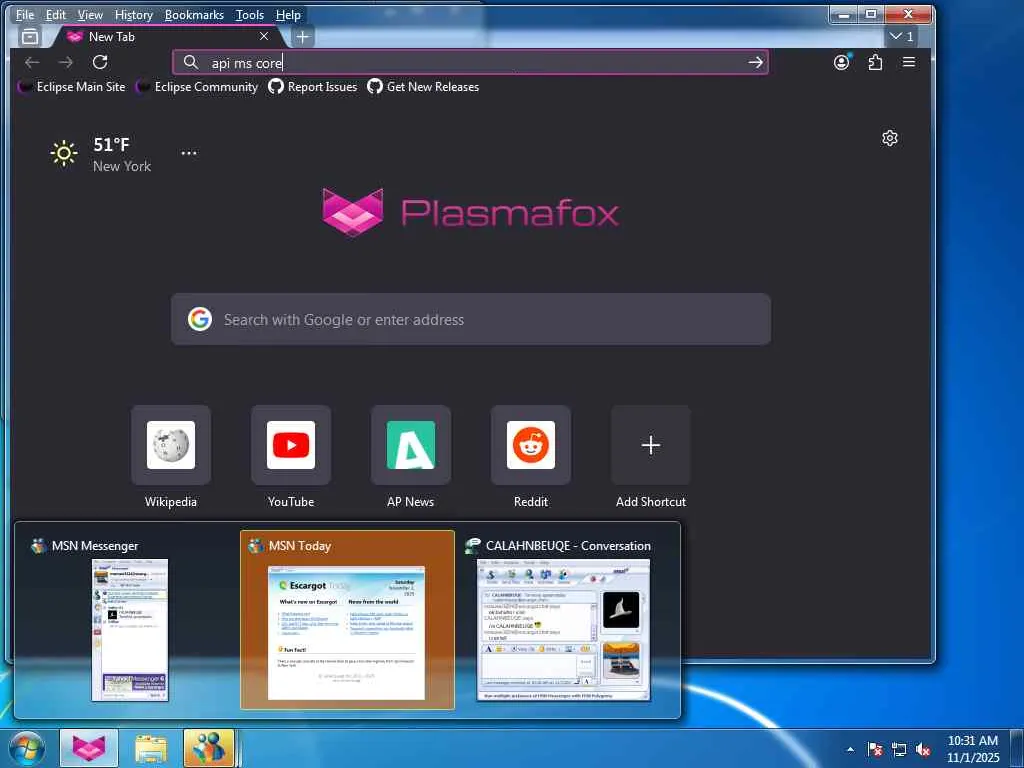1024x768 pixels.
Task: Open new tab personalize gear icon
Action: click(x=889, y=138)
